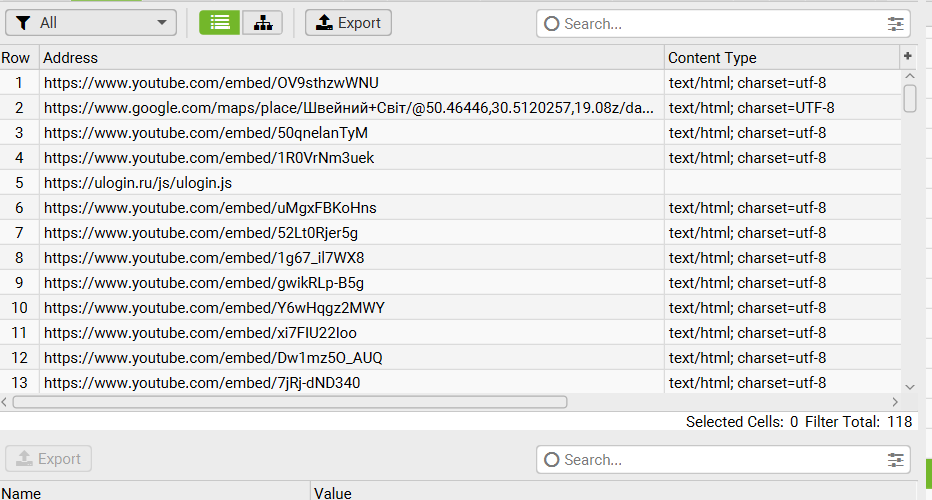Click the lower disabled Export button
This screenshot has height=500, width=932.
(49, 458)
